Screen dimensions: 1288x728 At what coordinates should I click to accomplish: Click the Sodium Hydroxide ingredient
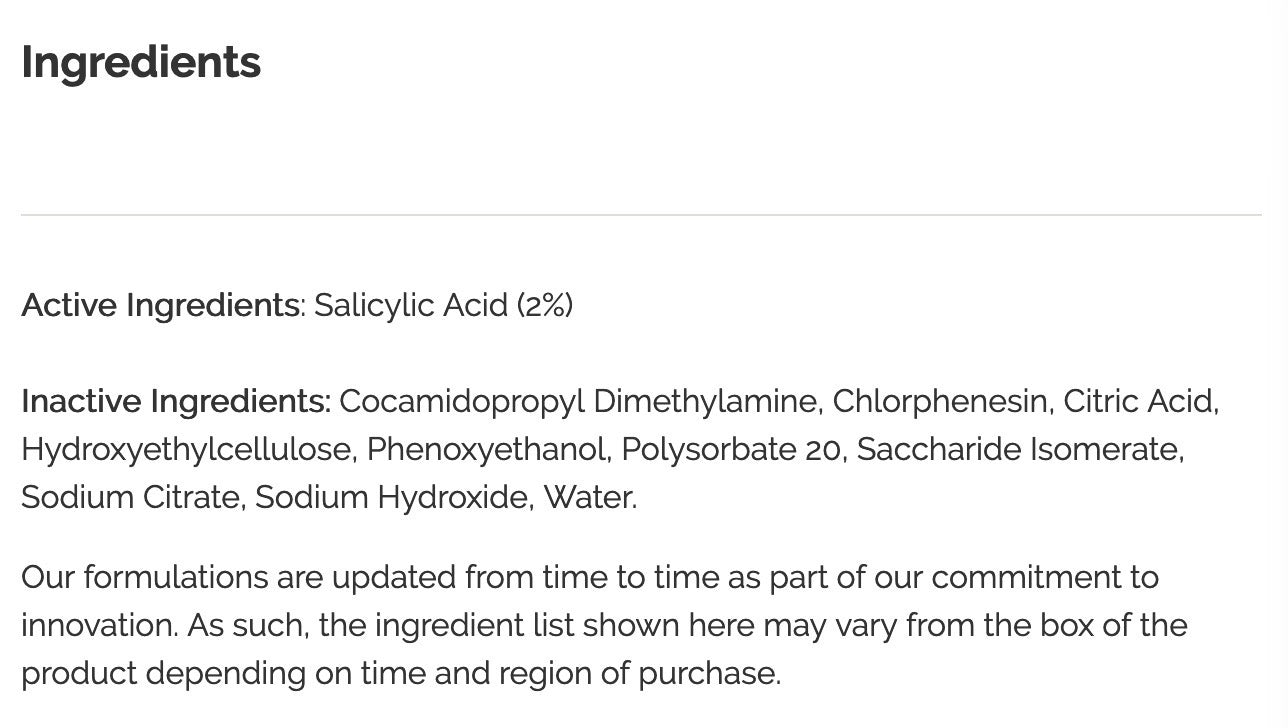392,497
